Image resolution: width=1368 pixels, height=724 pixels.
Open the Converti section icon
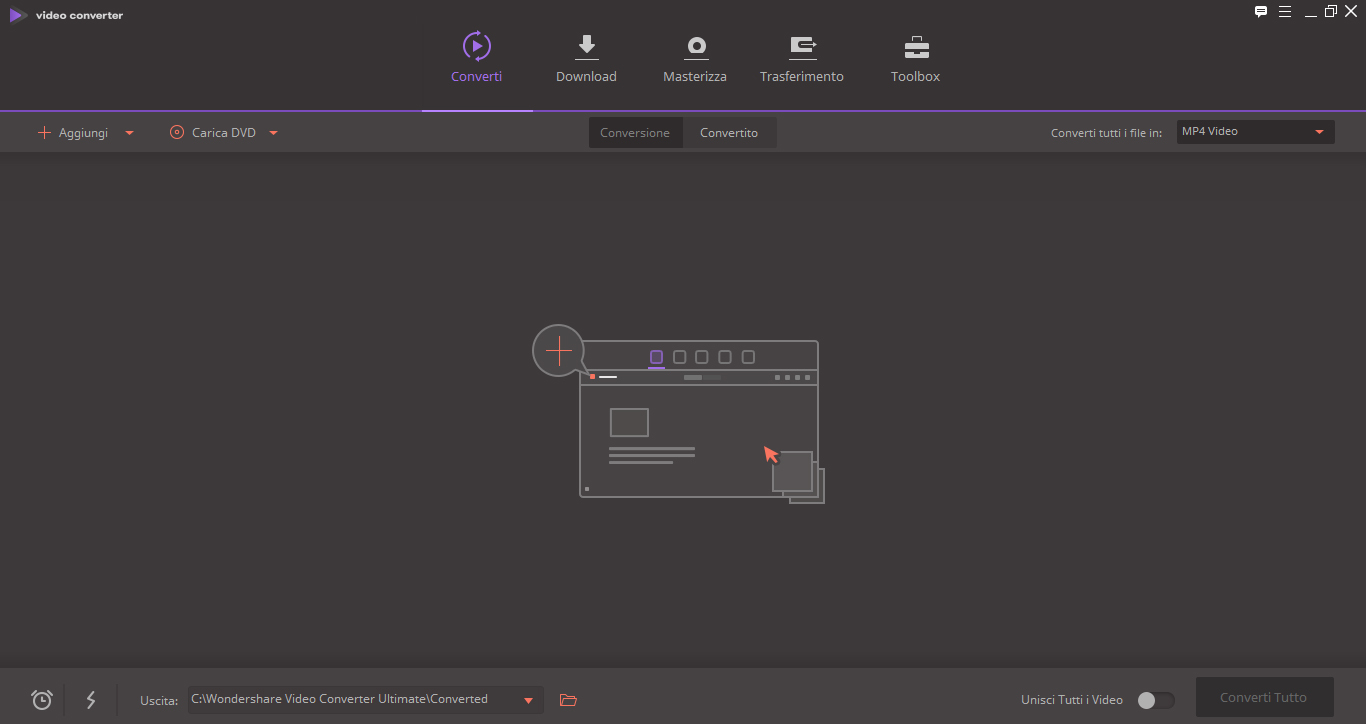[476, 46]
